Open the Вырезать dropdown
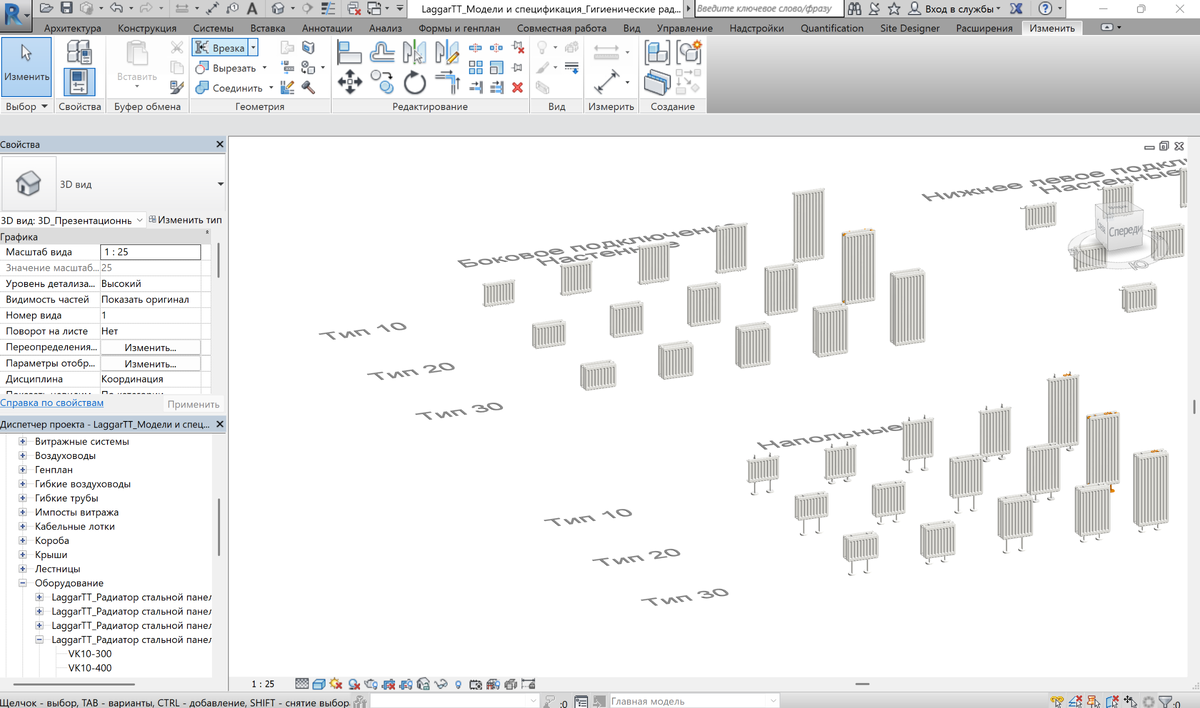The height and width of the screenshot is (708, 1200). pyautogui.click(x=264, y=68)
